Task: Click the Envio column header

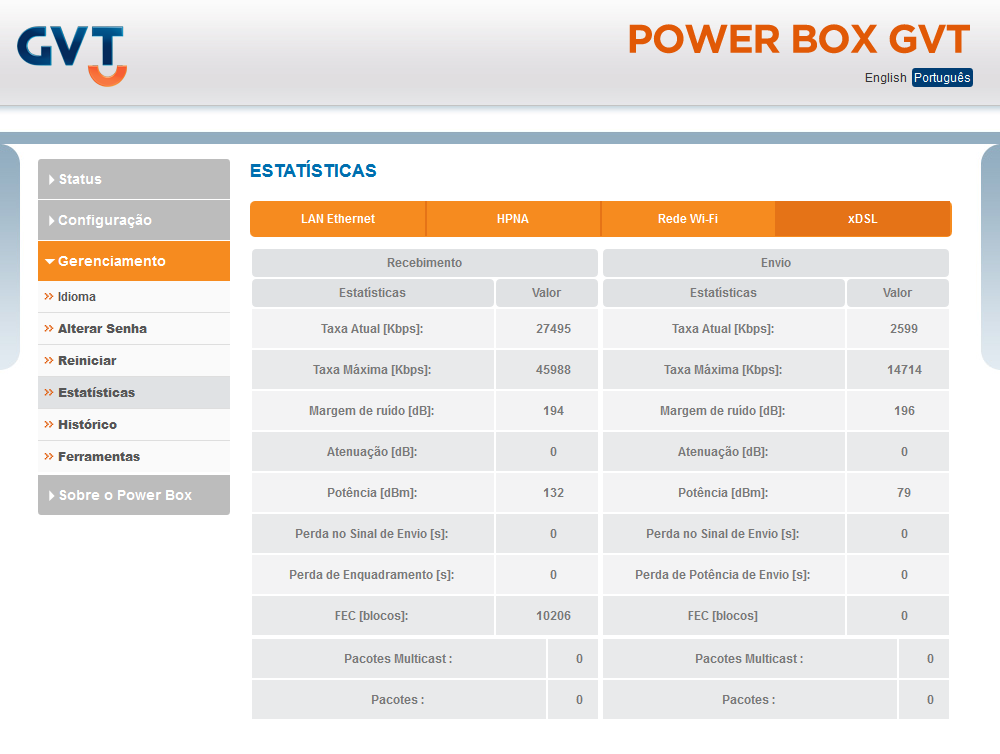Action: coord(775,263)
